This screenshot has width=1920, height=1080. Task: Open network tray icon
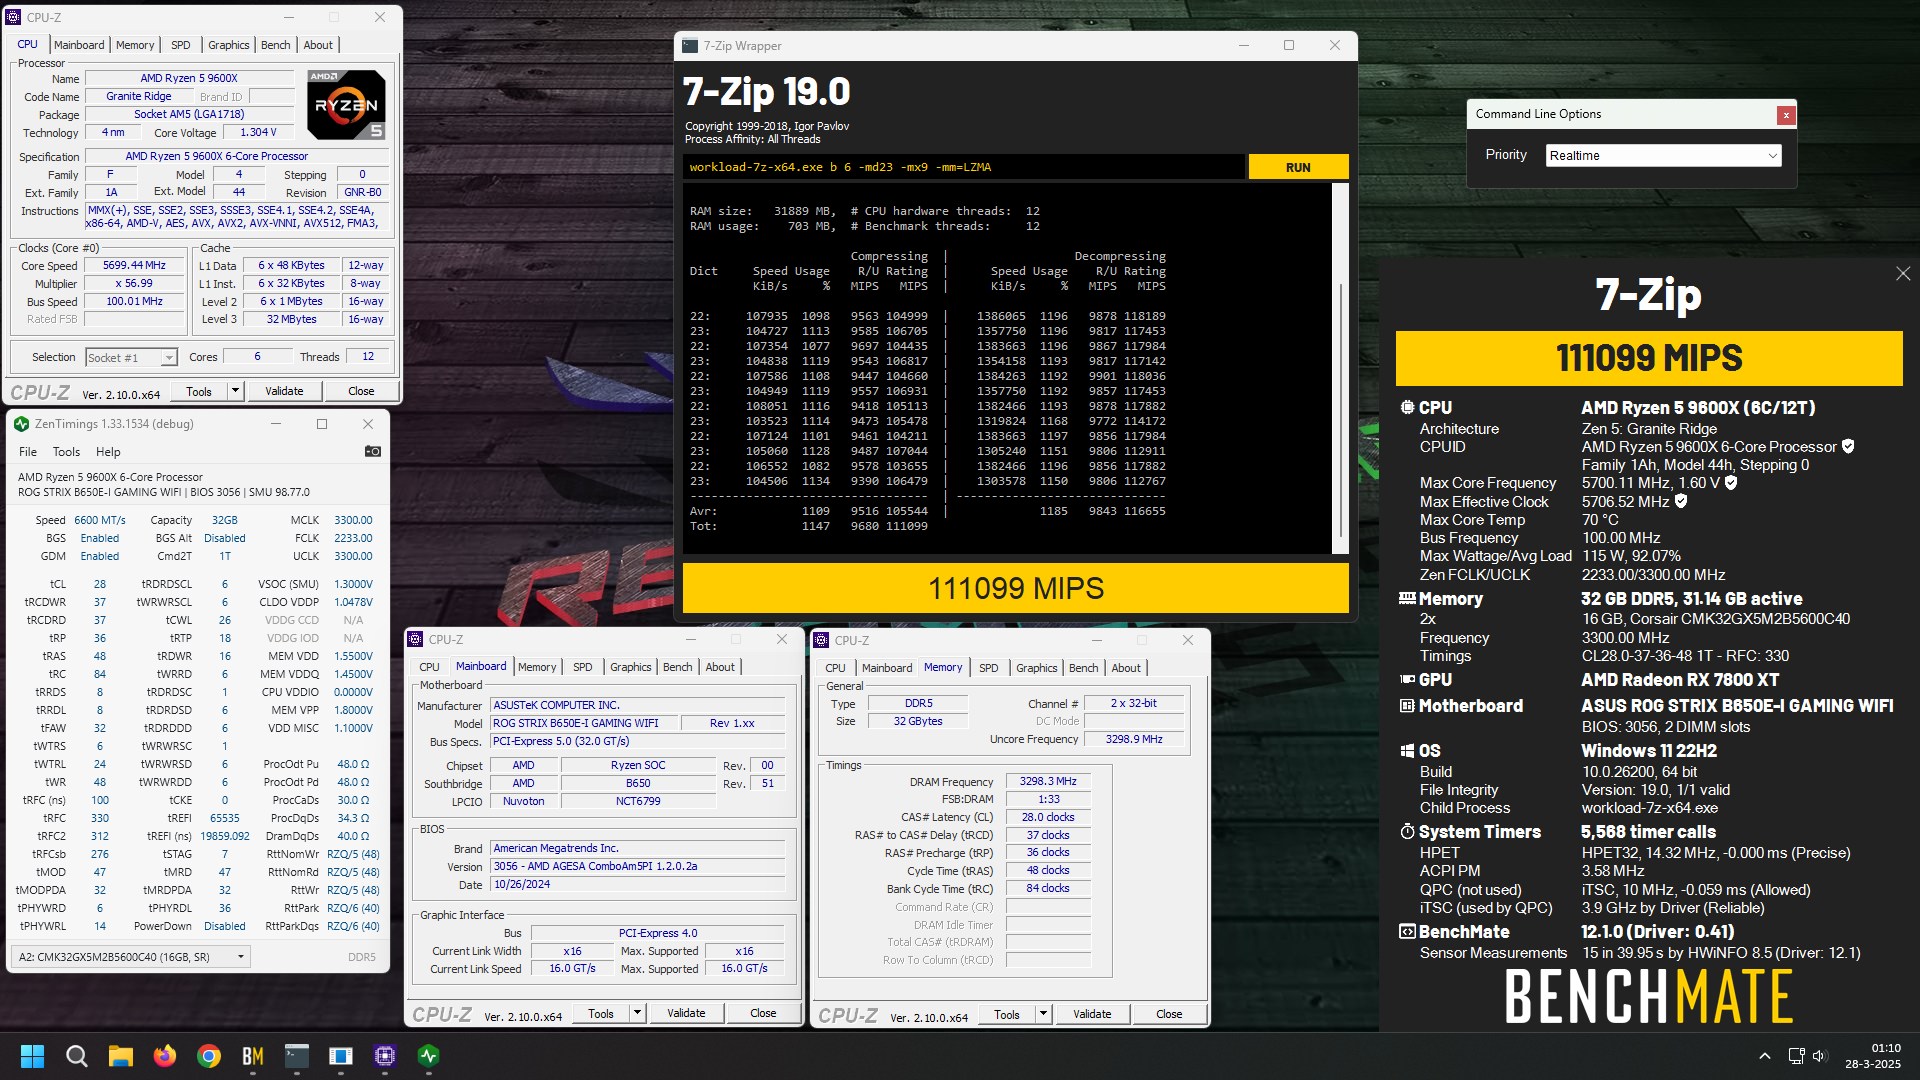click(x=1797, y=1056)
